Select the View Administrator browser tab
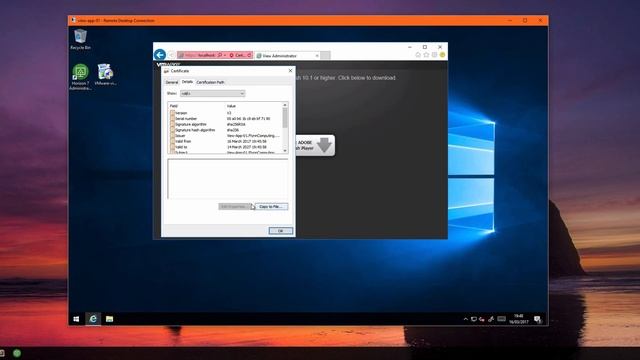Image resolution: width=640 pixels, height=360 pixels. (288, 56)
